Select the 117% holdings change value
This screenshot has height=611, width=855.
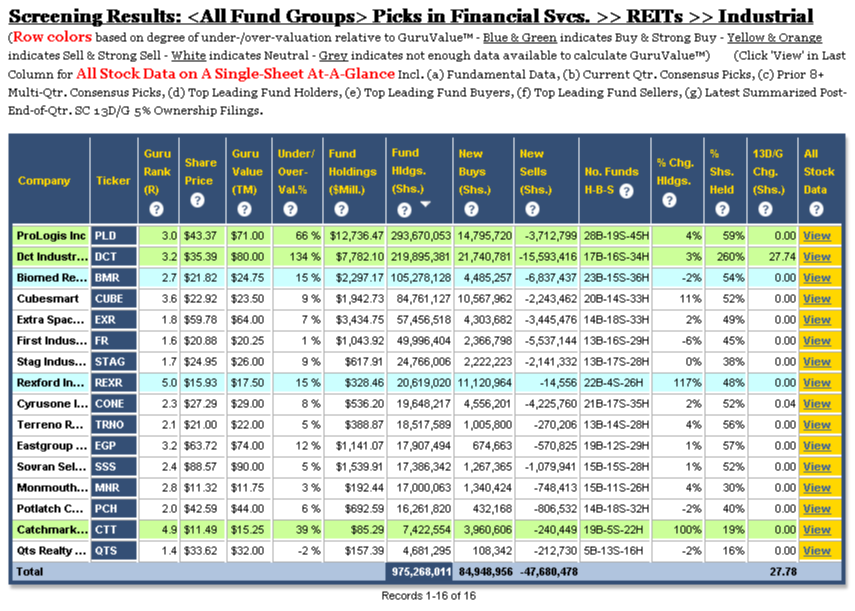coord(687,383)
